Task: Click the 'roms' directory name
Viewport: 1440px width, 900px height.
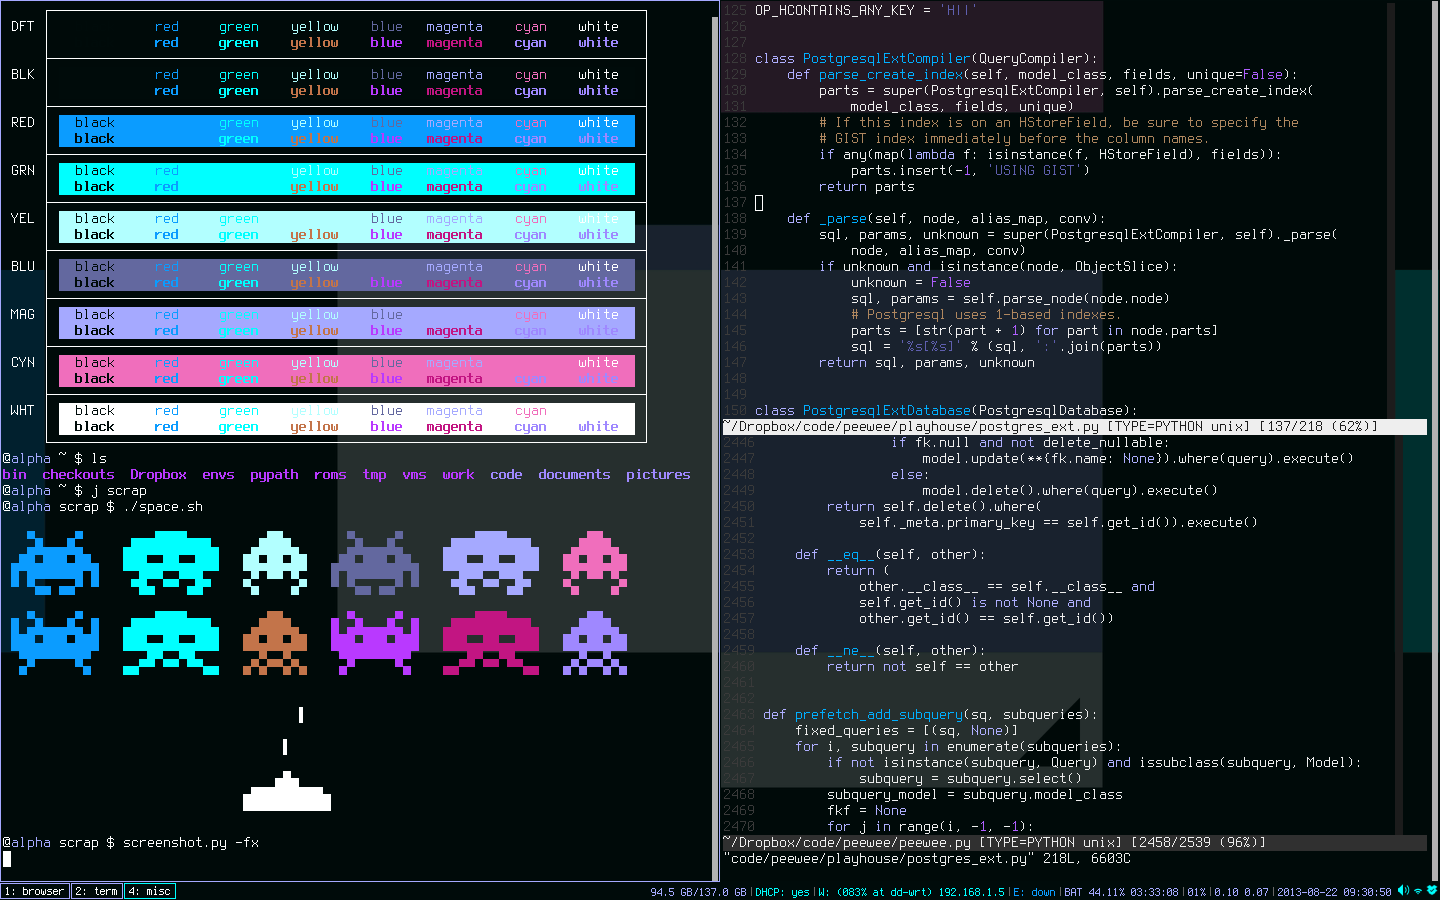Action: tap(330, 475)
